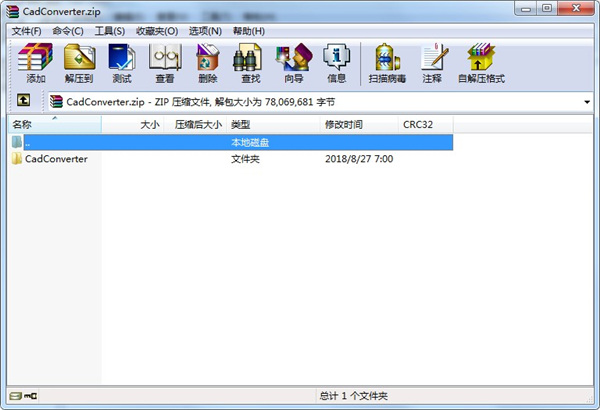The height and width of the screenshot is (410, 600).
Task: Click the date 2018/8/27 7:00
Action: click(x=359, y=159)
